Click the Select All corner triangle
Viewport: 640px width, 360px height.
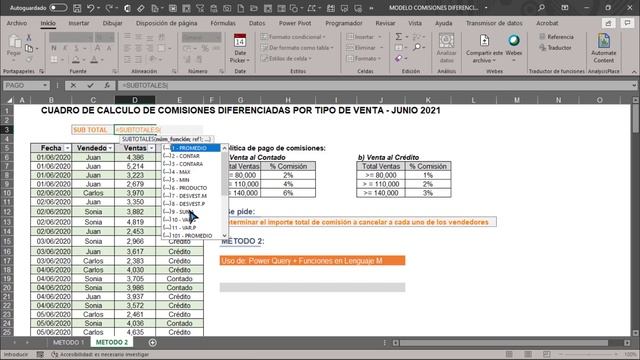(10, 100)
